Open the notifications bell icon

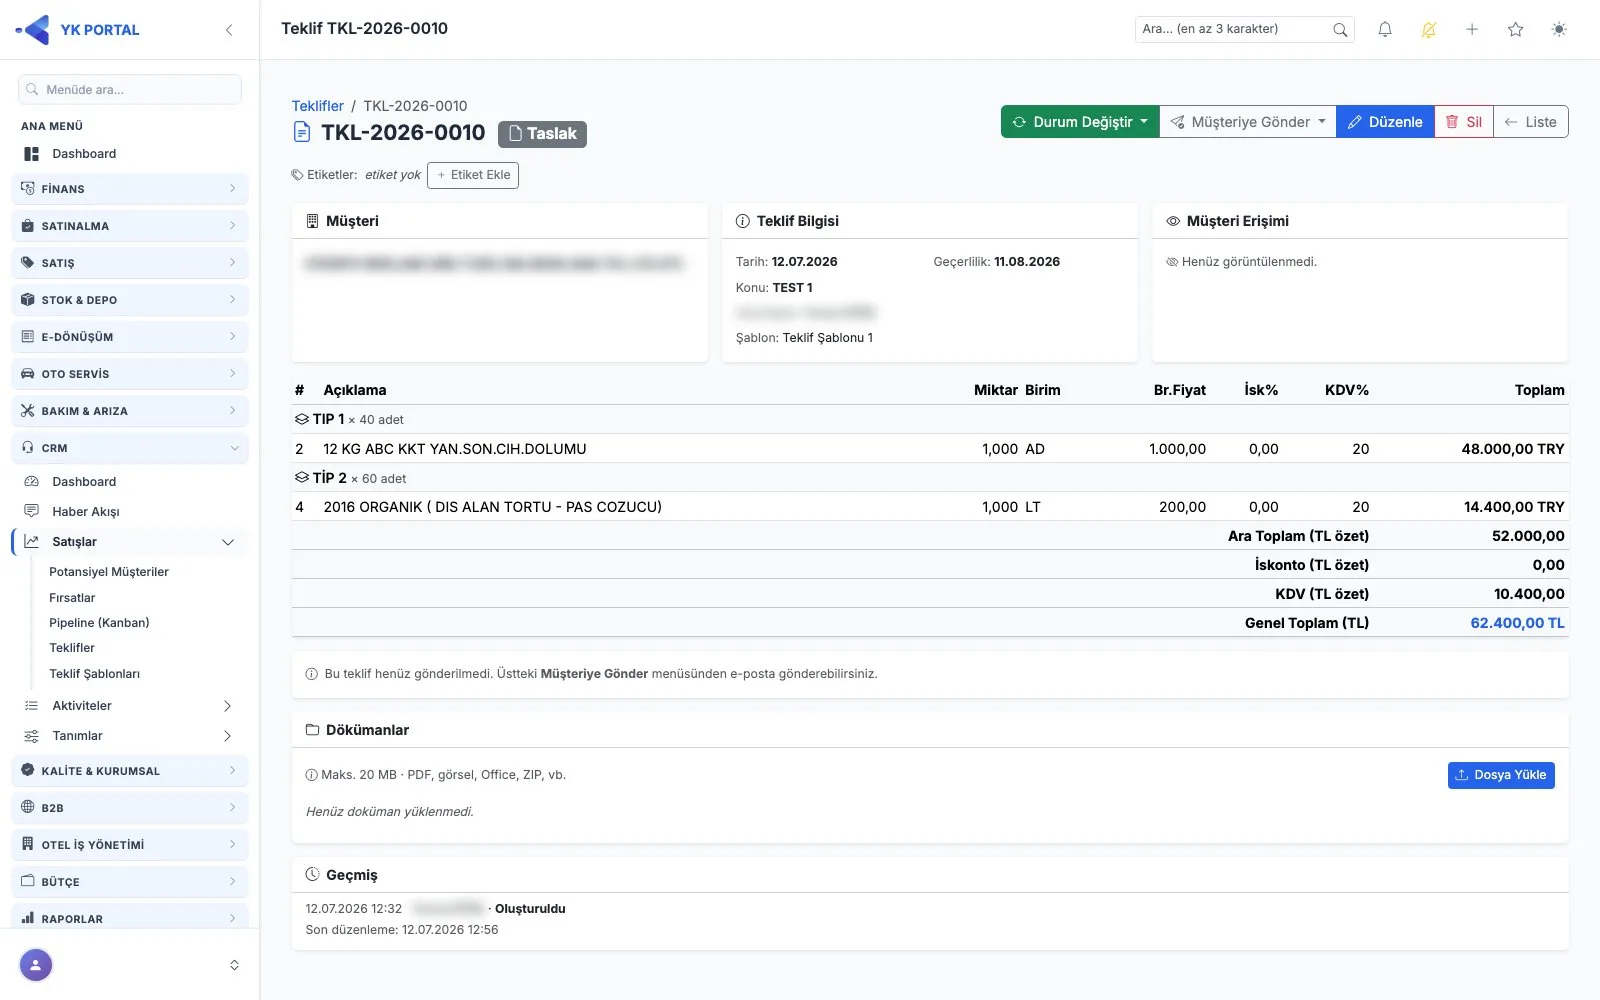click(1385, 30)
